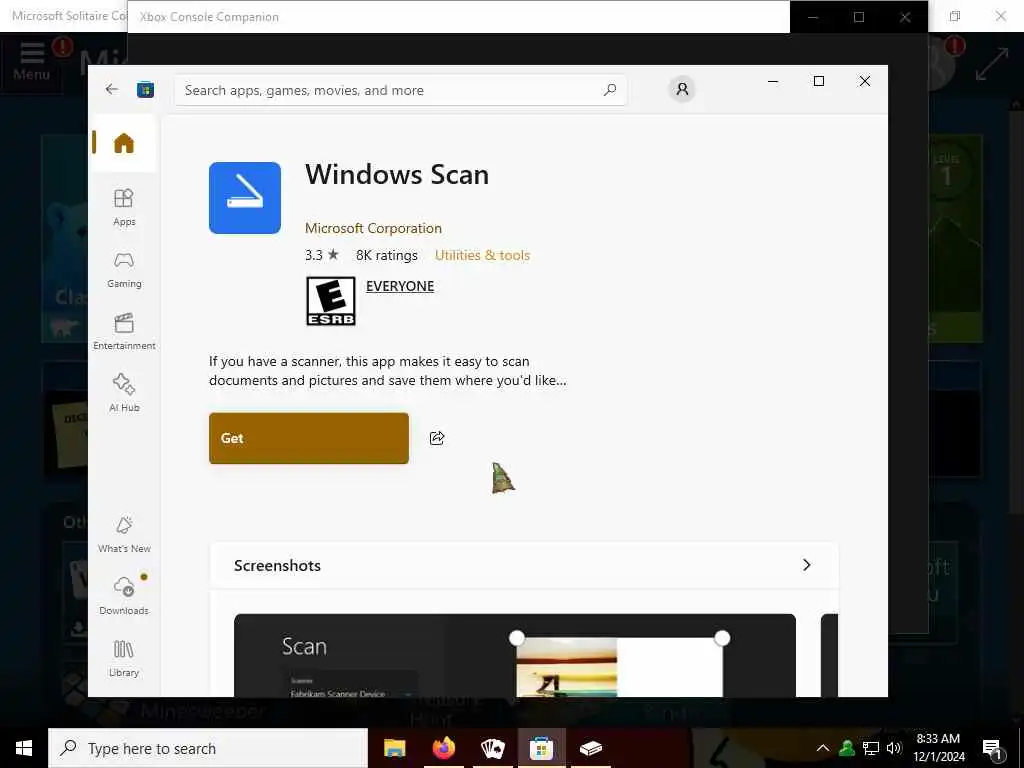Open AI Hub in the sidebar
Image resolution: width=1024 pixels, height=768 pixels.
point(123,393)
